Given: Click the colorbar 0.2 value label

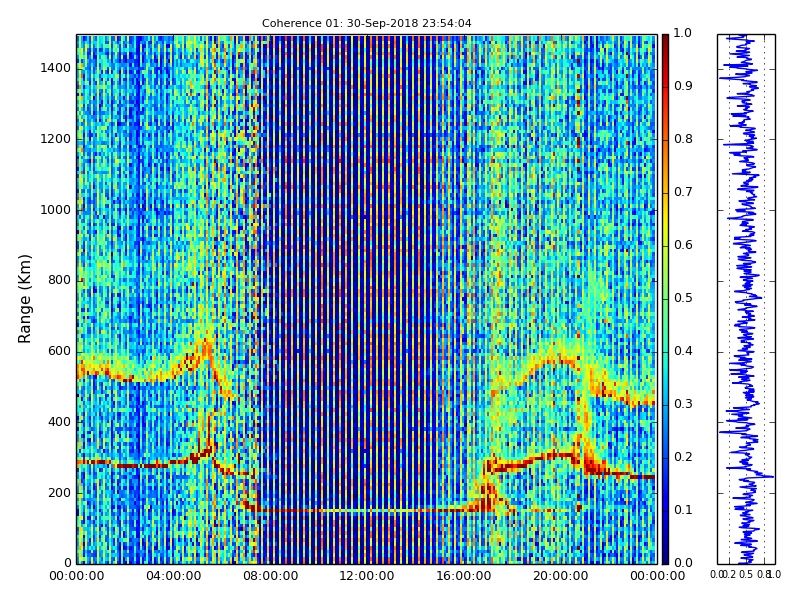Looking at the screenshot, I should 683,457.
